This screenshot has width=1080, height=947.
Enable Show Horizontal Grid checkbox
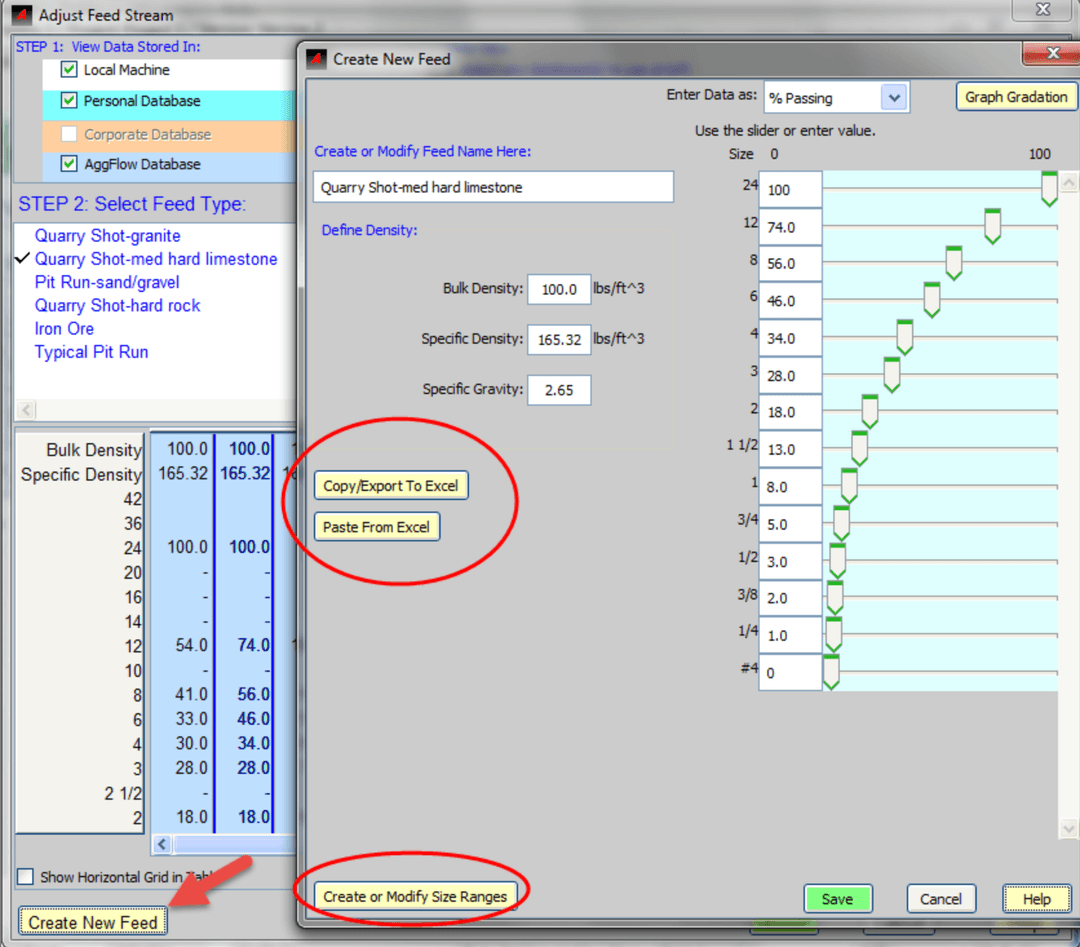26,877
